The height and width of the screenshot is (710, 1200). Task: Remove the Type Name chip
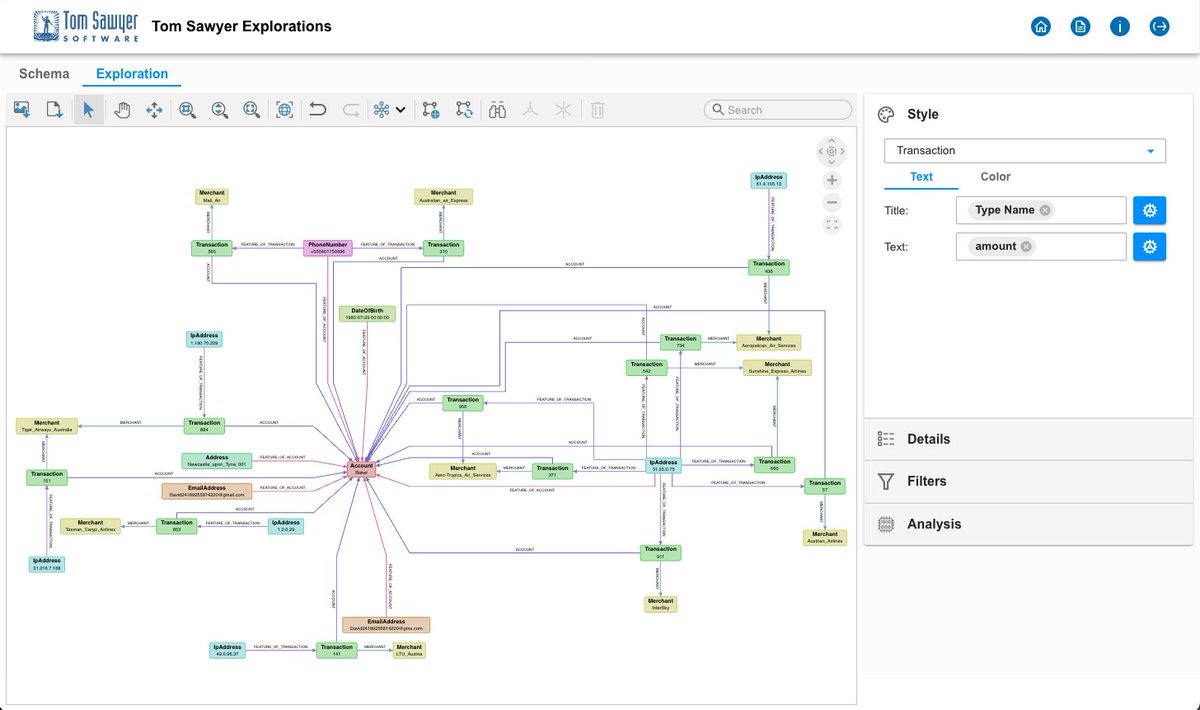click(x=1045, y=210)
